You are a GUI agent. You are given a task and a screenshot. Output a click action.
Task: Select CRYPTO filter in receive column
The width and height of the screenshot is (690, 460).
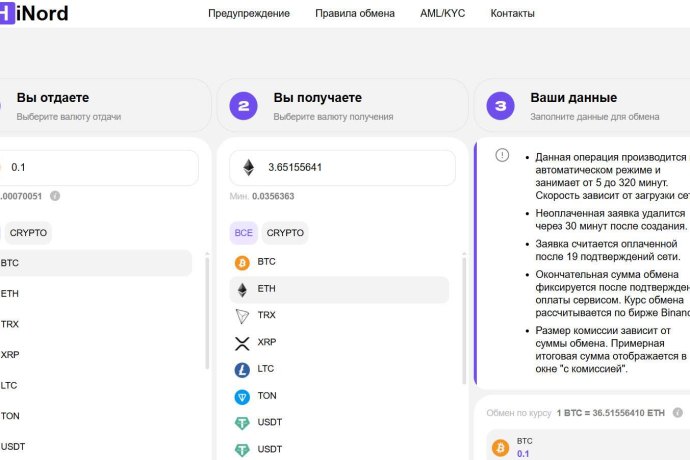pos(285,233)
